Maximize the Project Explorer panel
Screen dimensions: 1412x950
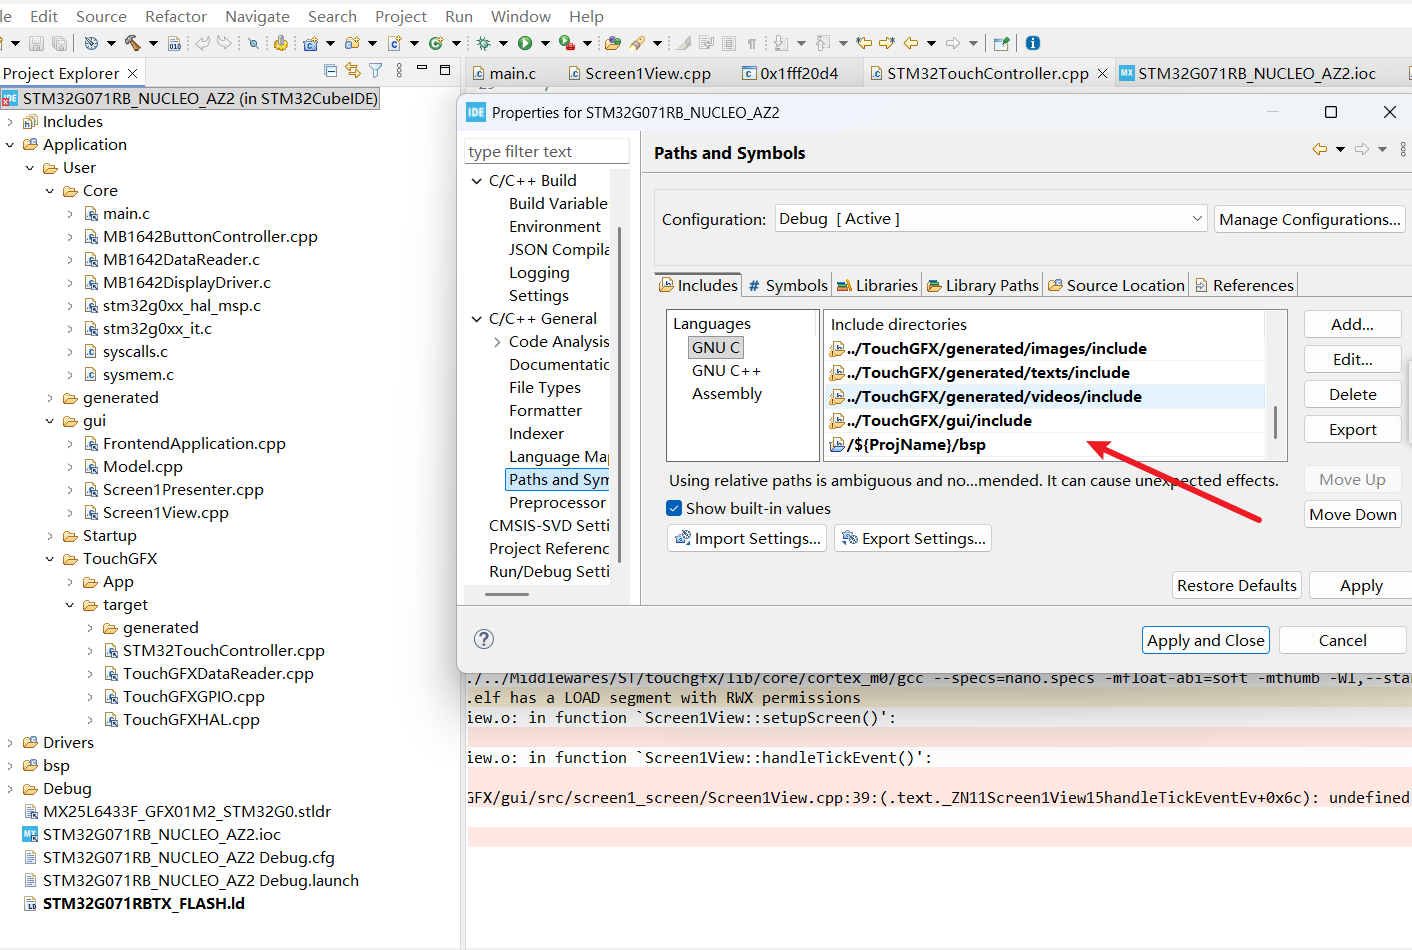pos(445,70)
